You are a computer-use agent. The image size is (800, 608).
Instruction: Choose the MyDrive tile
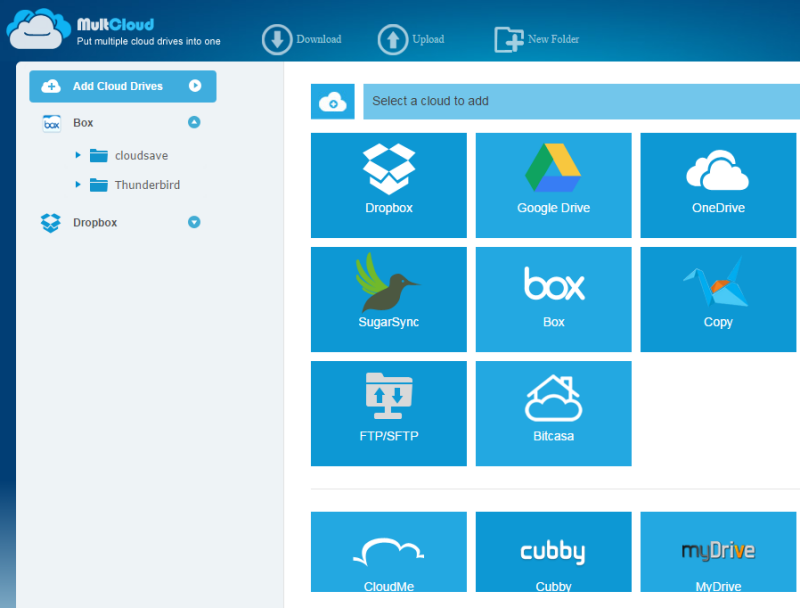tap(718, 559)
